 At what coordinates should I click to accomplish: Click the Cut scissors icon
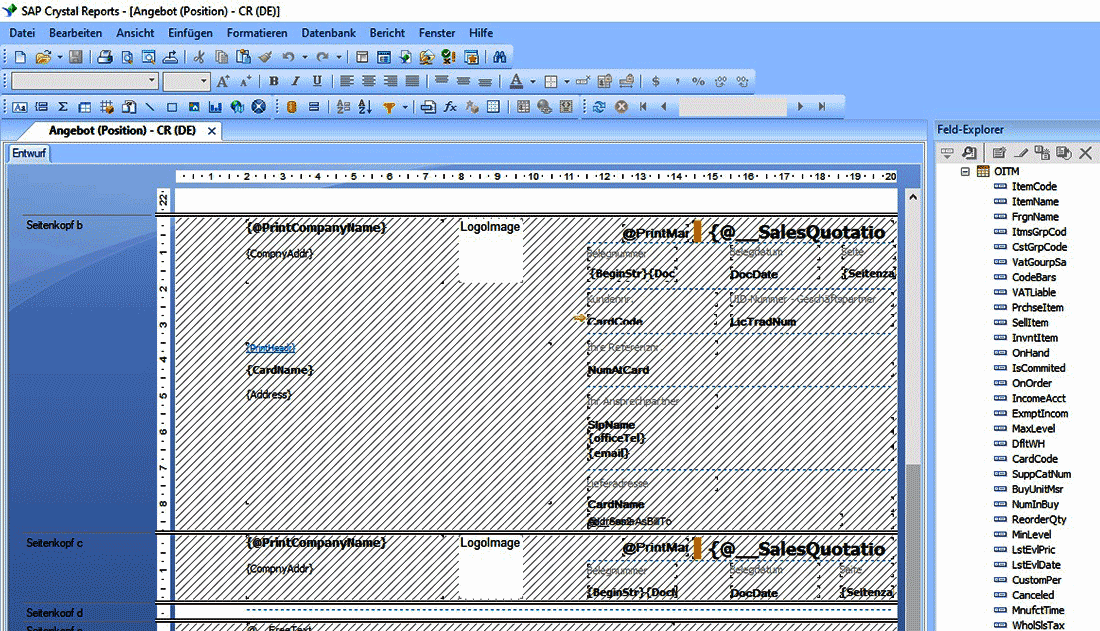click(199, 57)
